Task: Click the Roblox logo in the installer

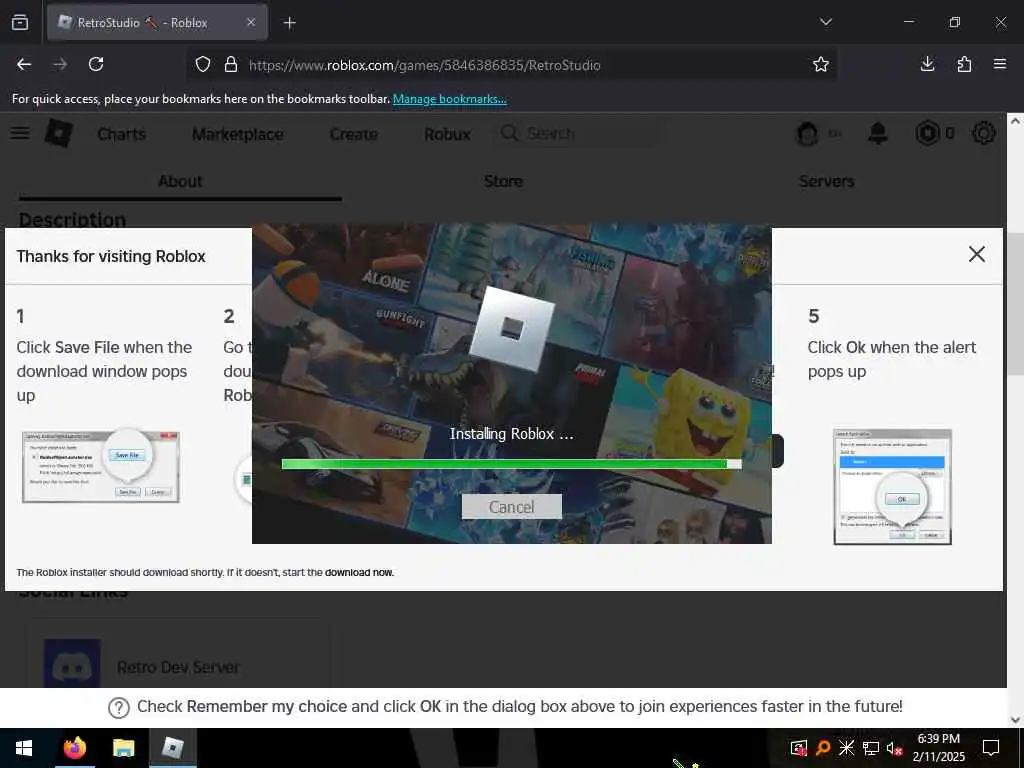Action: pyautogui.click(x=511, y=328)
